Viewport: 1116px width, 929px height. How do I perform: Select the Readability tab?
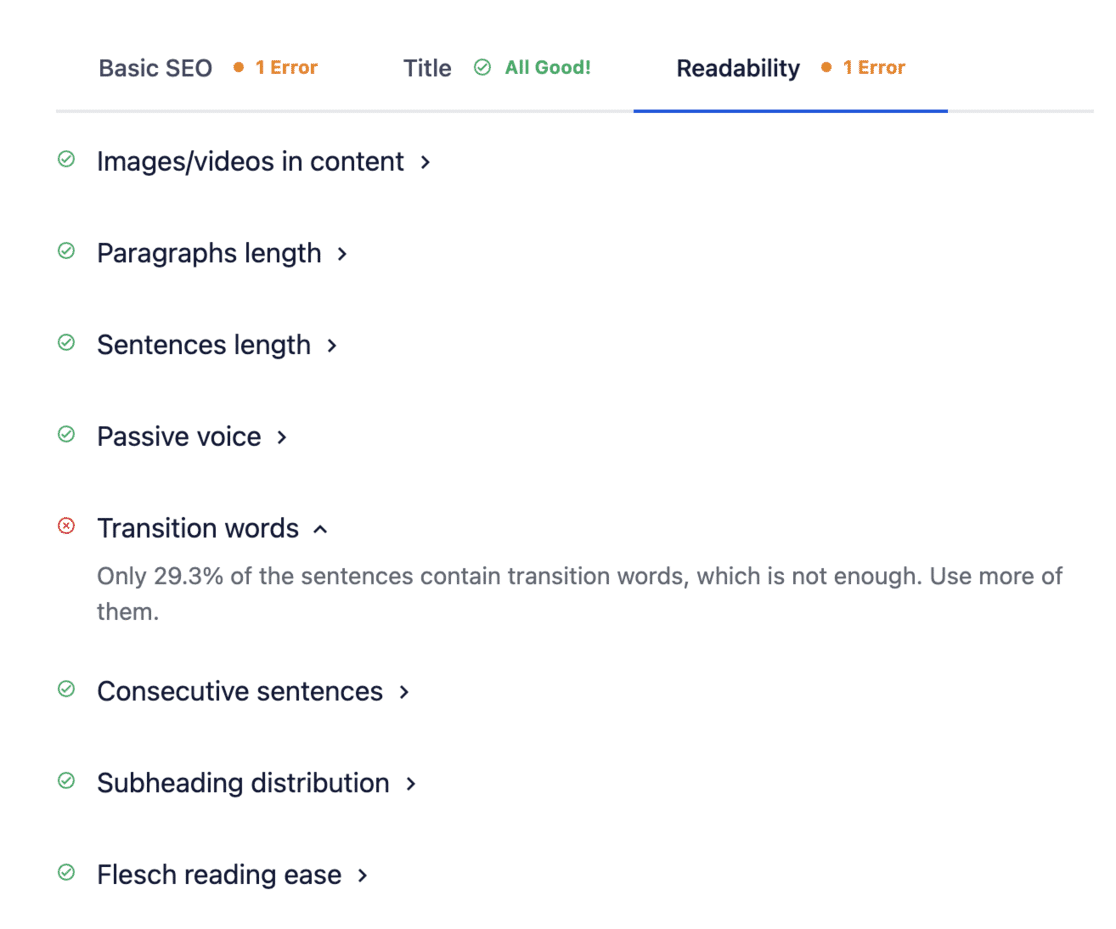(x=738, y=68)
